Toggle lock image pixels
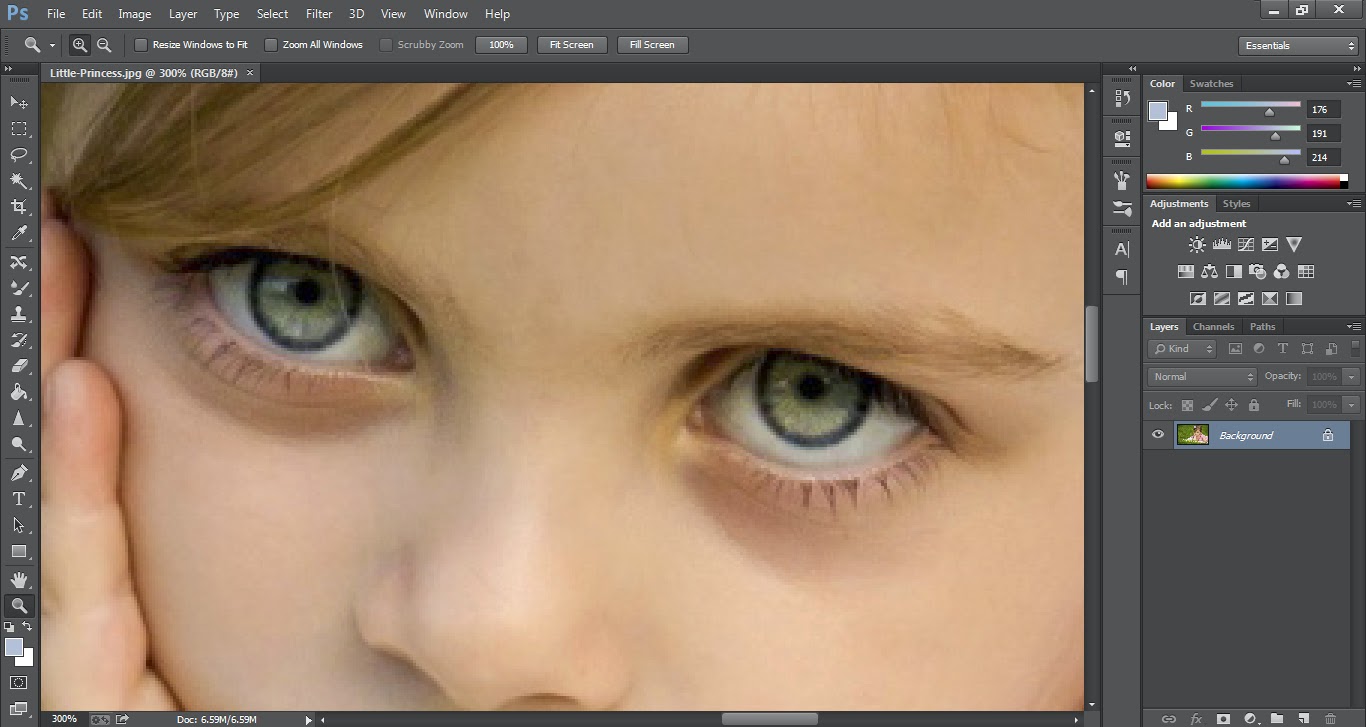Image resolution: width=1366 pixels, height=727 pixels. tap(1209, 405)
